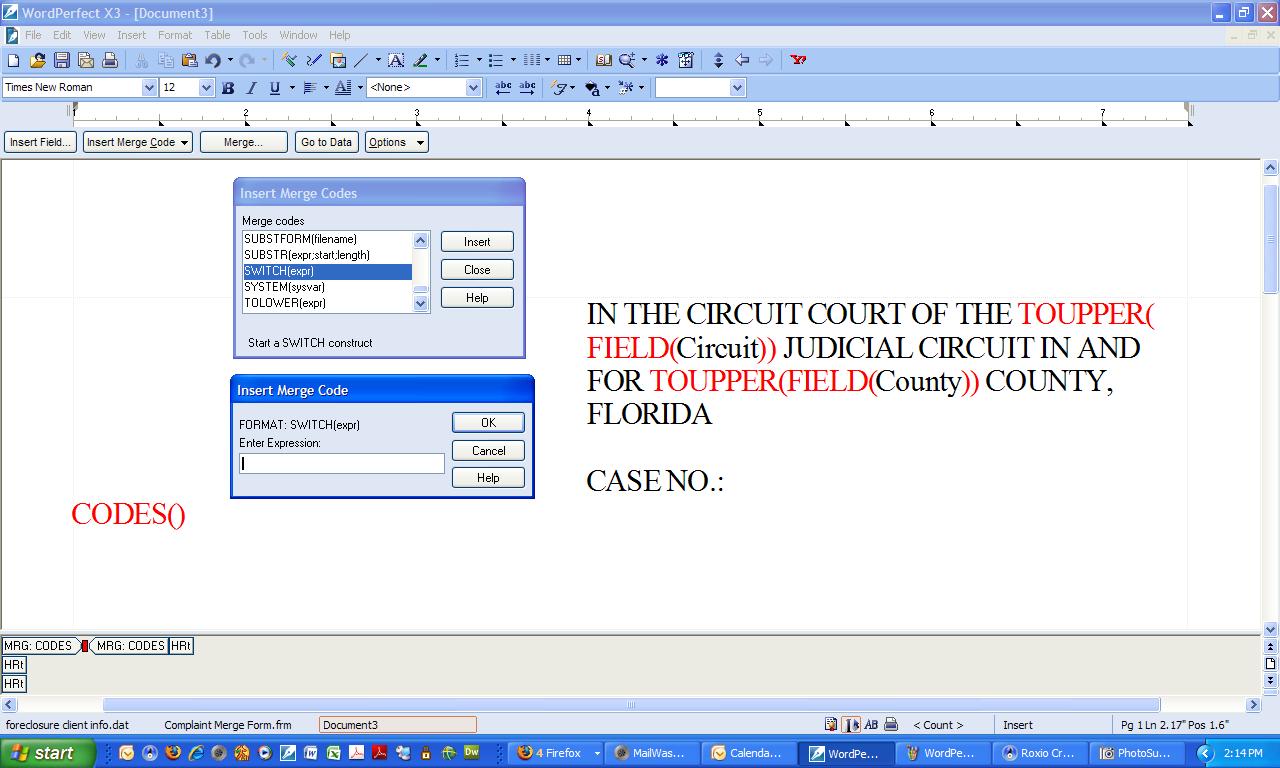The width and height of the screenshot is (1280, 768).
Task: Click the Zoom magnifier toolbar icon
Action: point(627,60)
